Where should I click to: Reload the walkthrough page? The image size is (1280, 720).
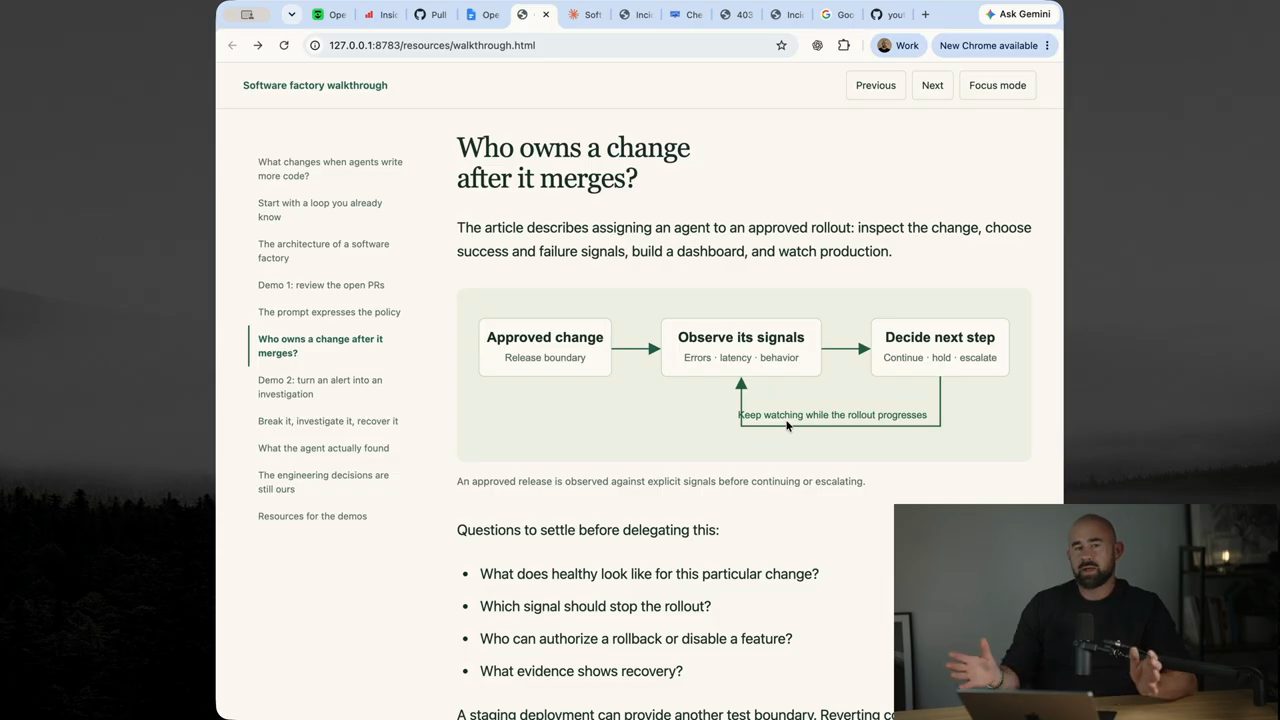tap(284, 45)
